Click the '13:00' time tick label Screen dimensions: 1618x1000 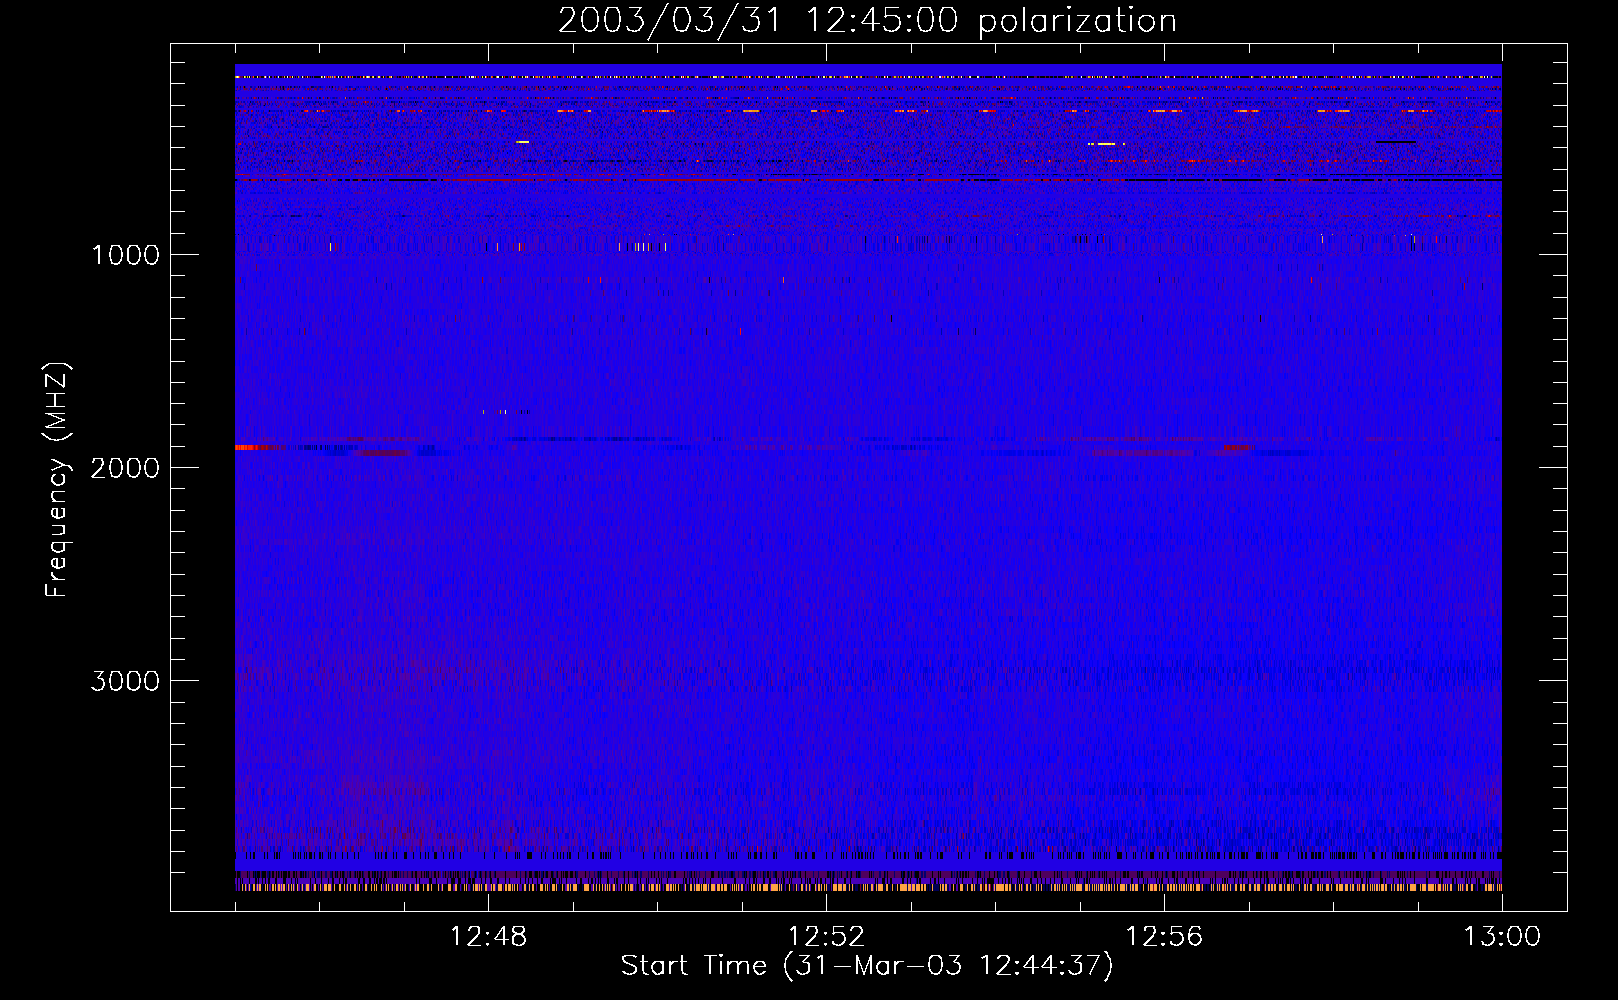click(1502, 937)
